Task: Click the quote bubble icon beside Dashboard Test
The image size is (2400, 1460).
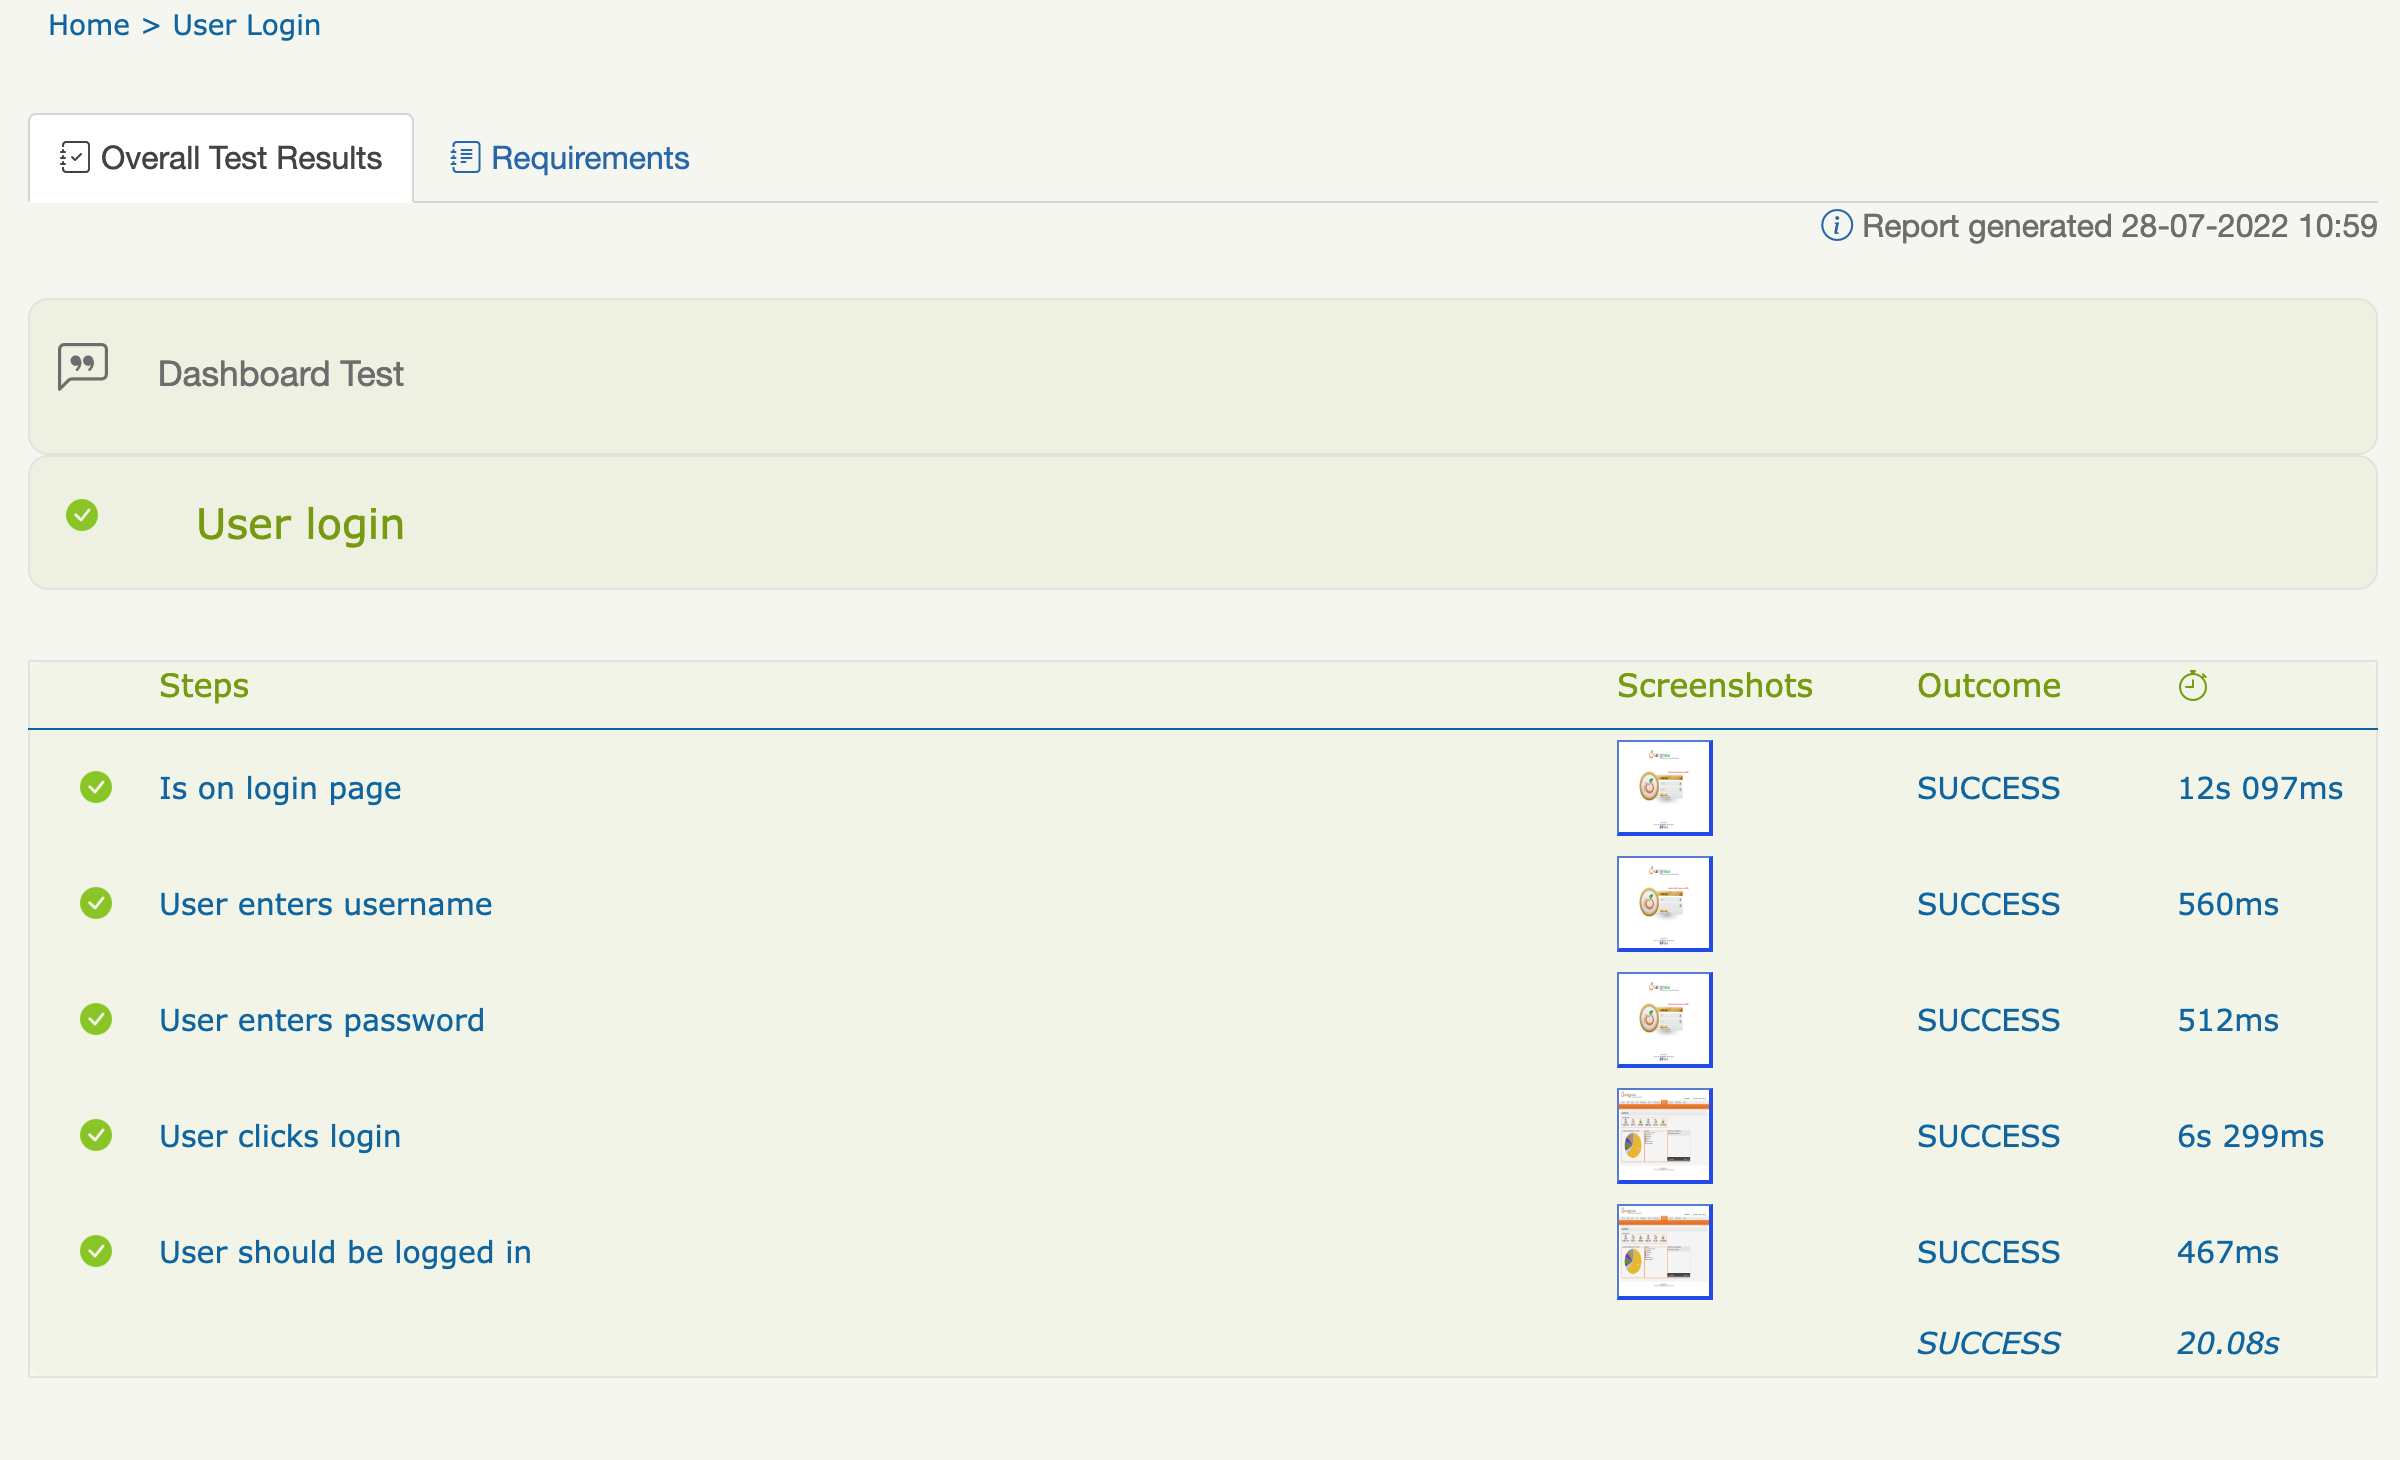Action: click(x=83, y=367)
